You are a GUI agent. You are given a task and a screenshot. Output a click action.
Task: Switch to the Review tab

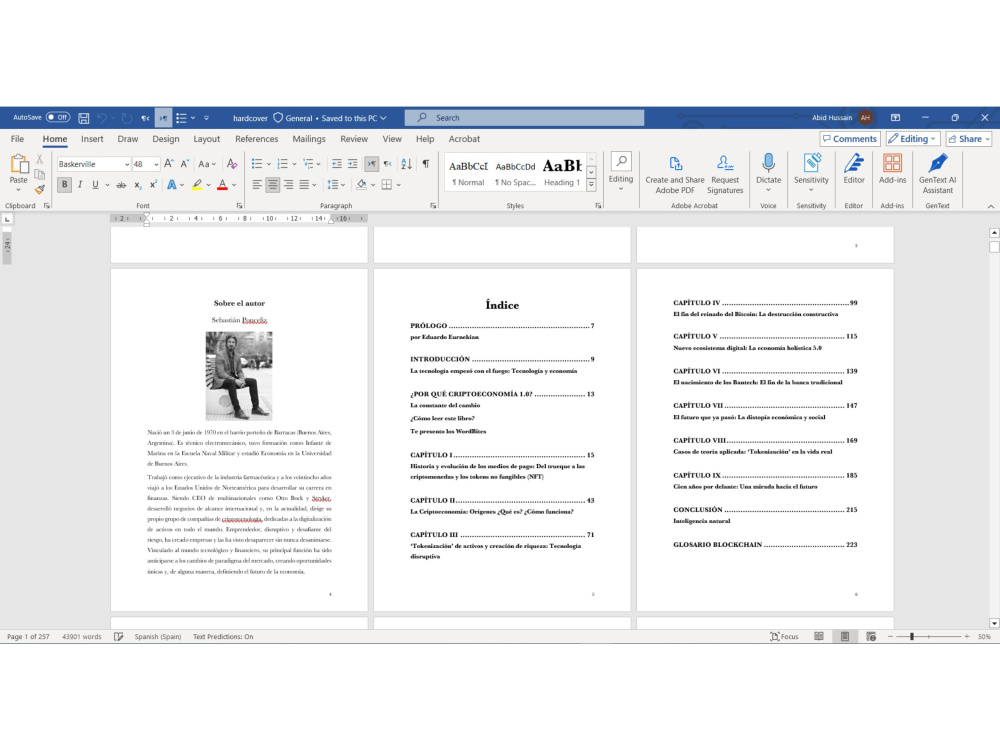[354, 139]
